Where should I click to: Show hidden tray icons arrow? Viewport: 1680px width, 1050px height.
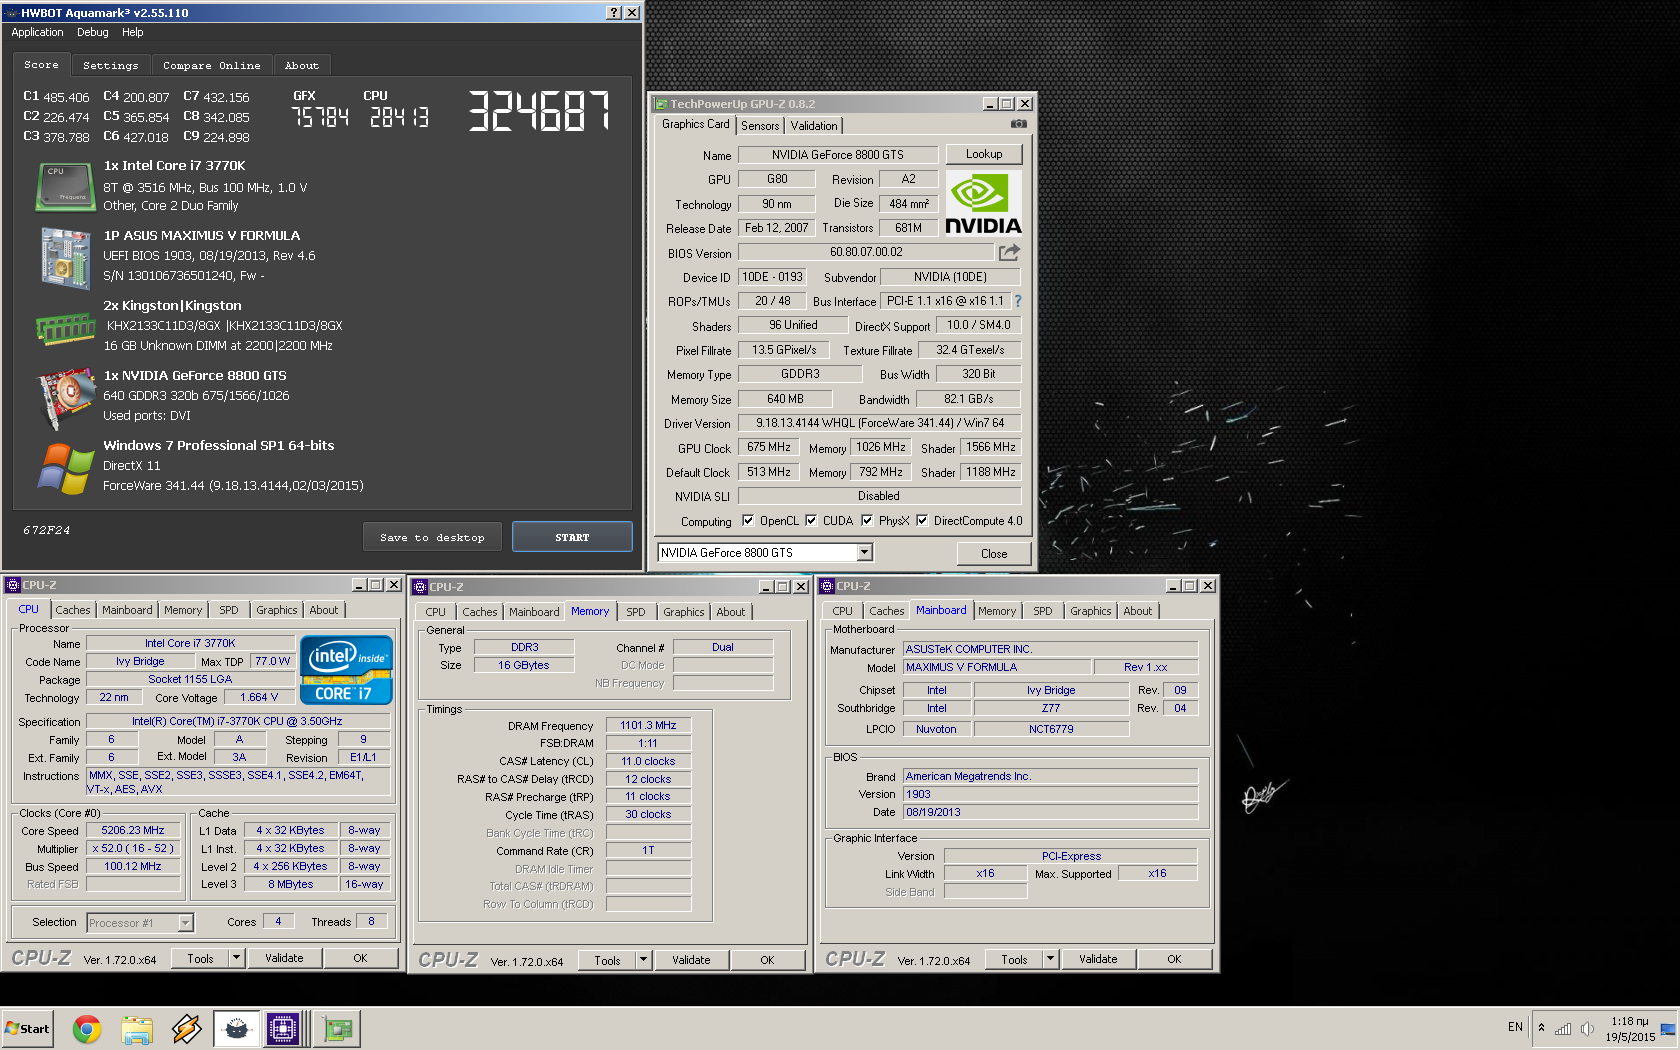(x=1541, y=1028)
